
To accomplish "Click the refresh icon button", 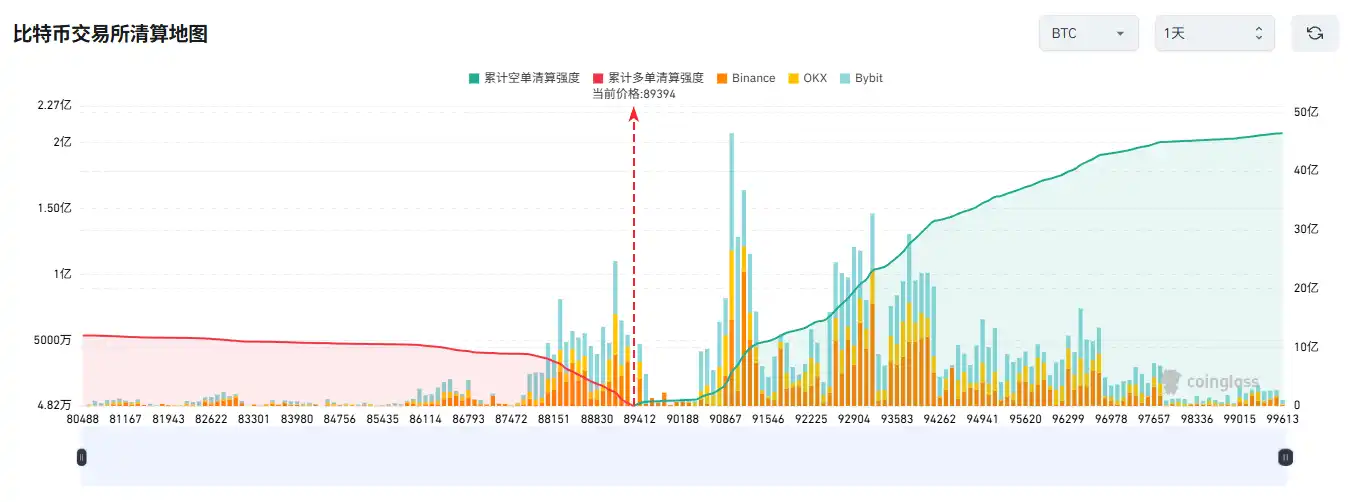I will pos(1315,33).
